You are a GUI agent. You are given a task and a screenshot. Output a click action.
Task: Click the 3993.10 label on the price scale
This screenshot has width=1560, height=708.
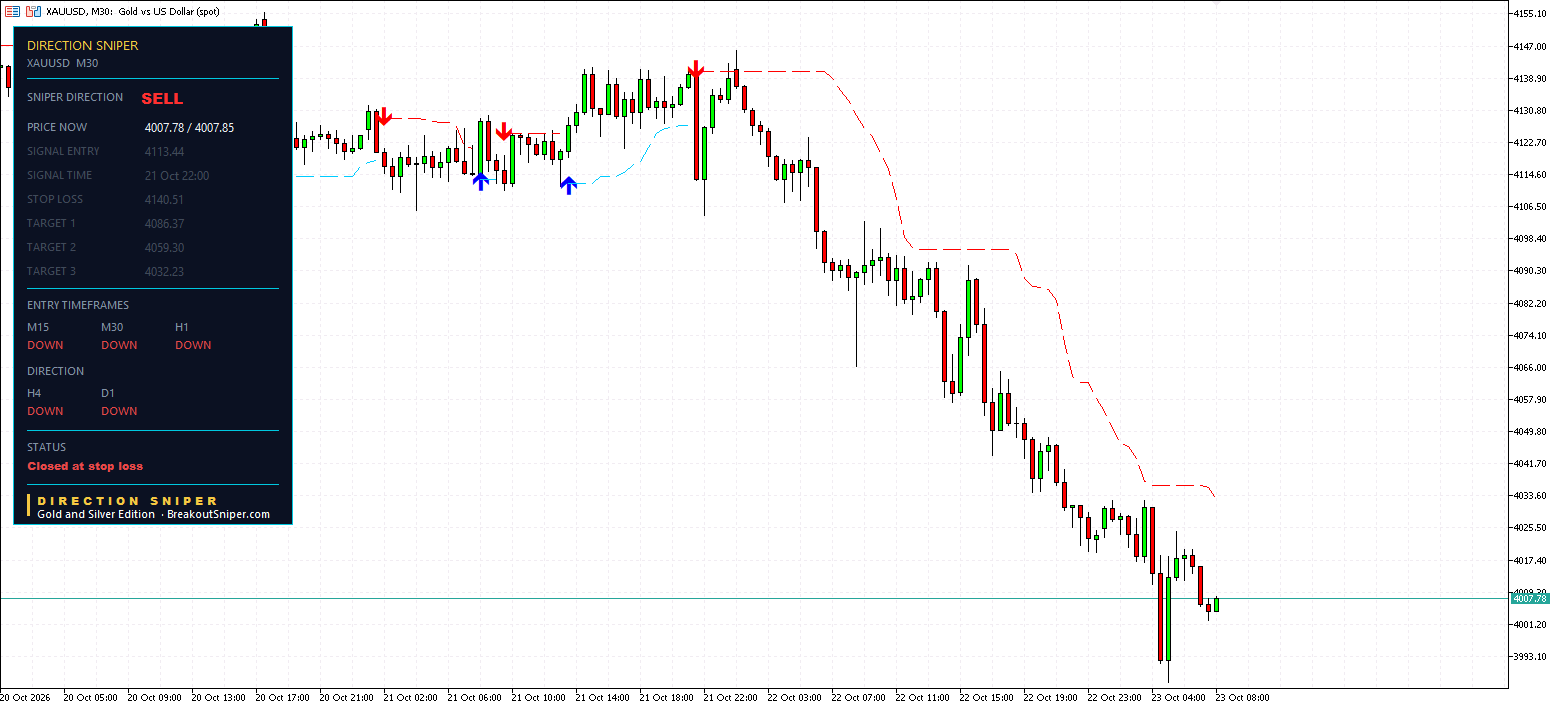pos(1531,656)
